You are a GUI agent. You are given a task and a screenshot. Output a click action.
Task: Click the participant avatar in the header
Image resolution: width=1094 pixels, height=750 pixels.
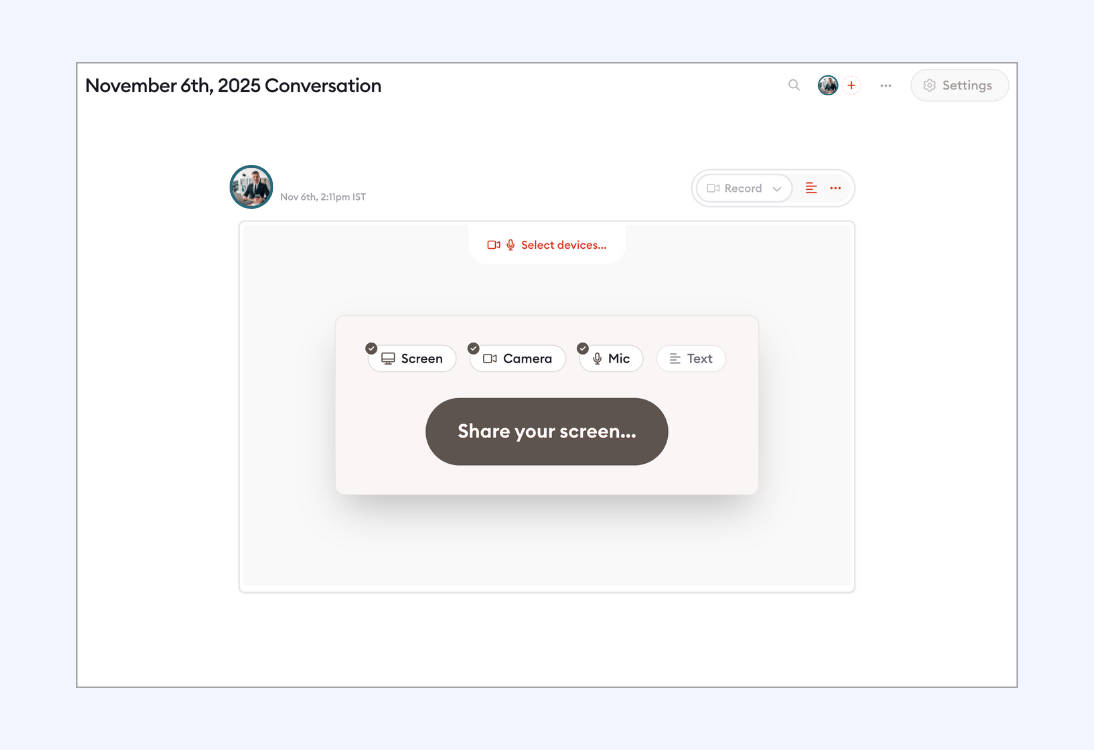coord(828,86)
